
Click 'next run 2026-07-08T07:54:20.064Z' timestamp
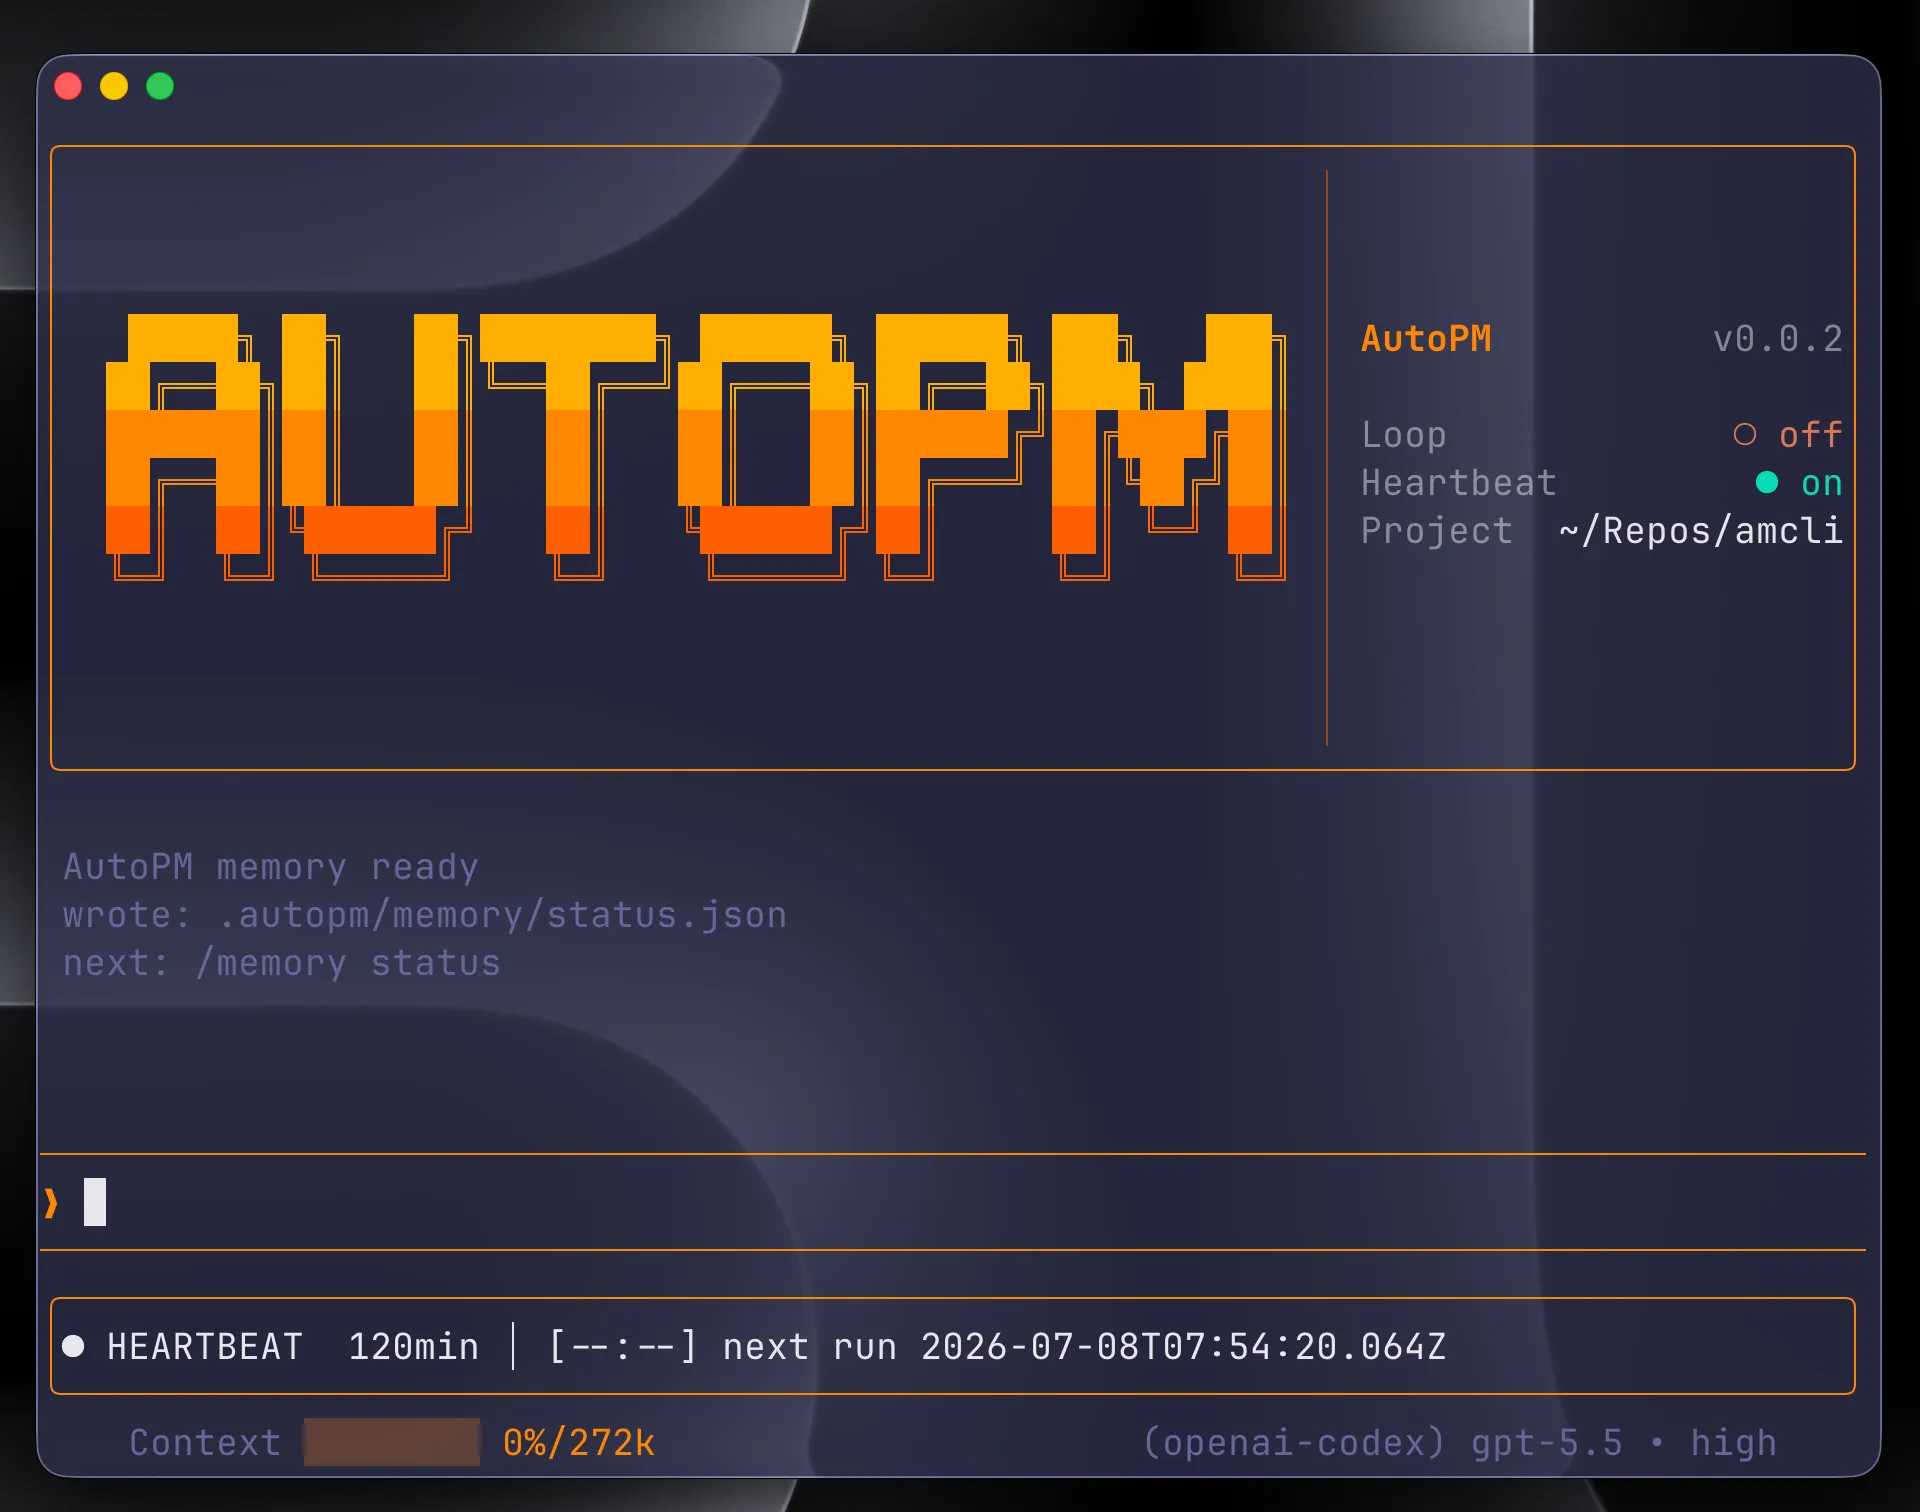pos(1085,1347)
